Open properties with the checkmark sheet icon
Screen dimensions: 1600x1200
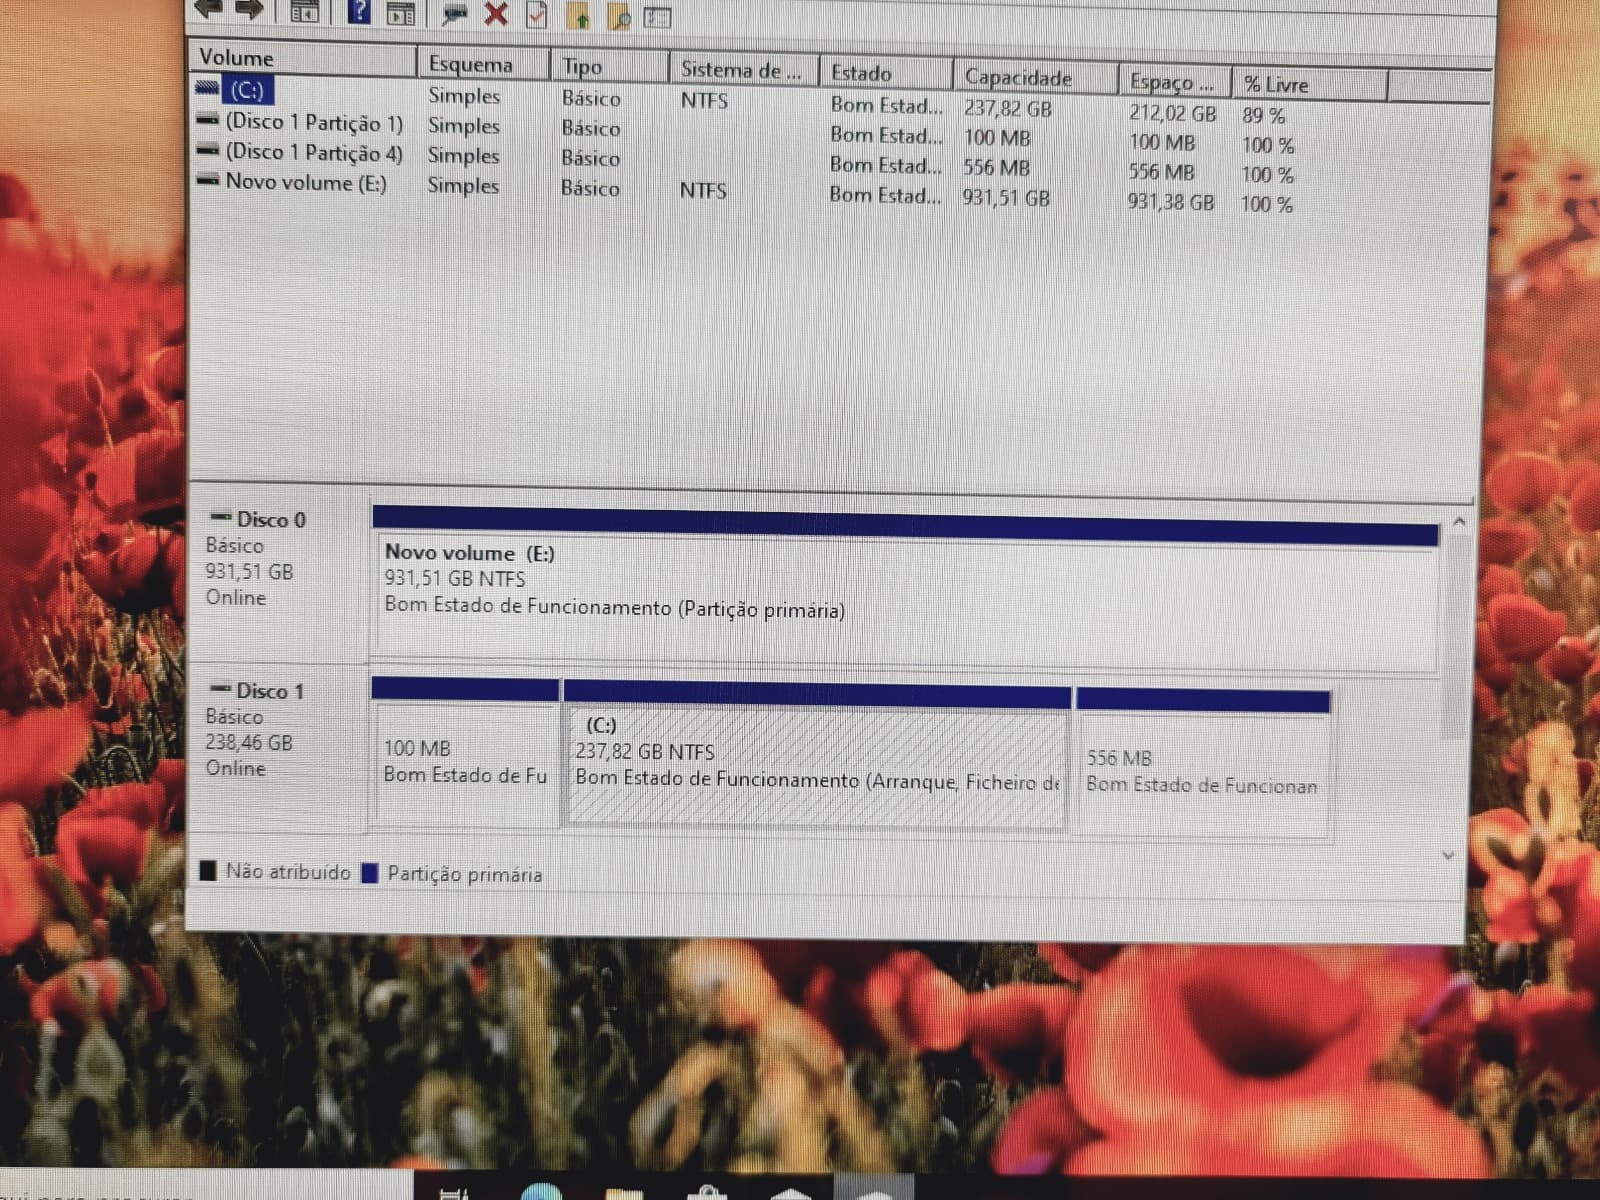click(537, 14)
